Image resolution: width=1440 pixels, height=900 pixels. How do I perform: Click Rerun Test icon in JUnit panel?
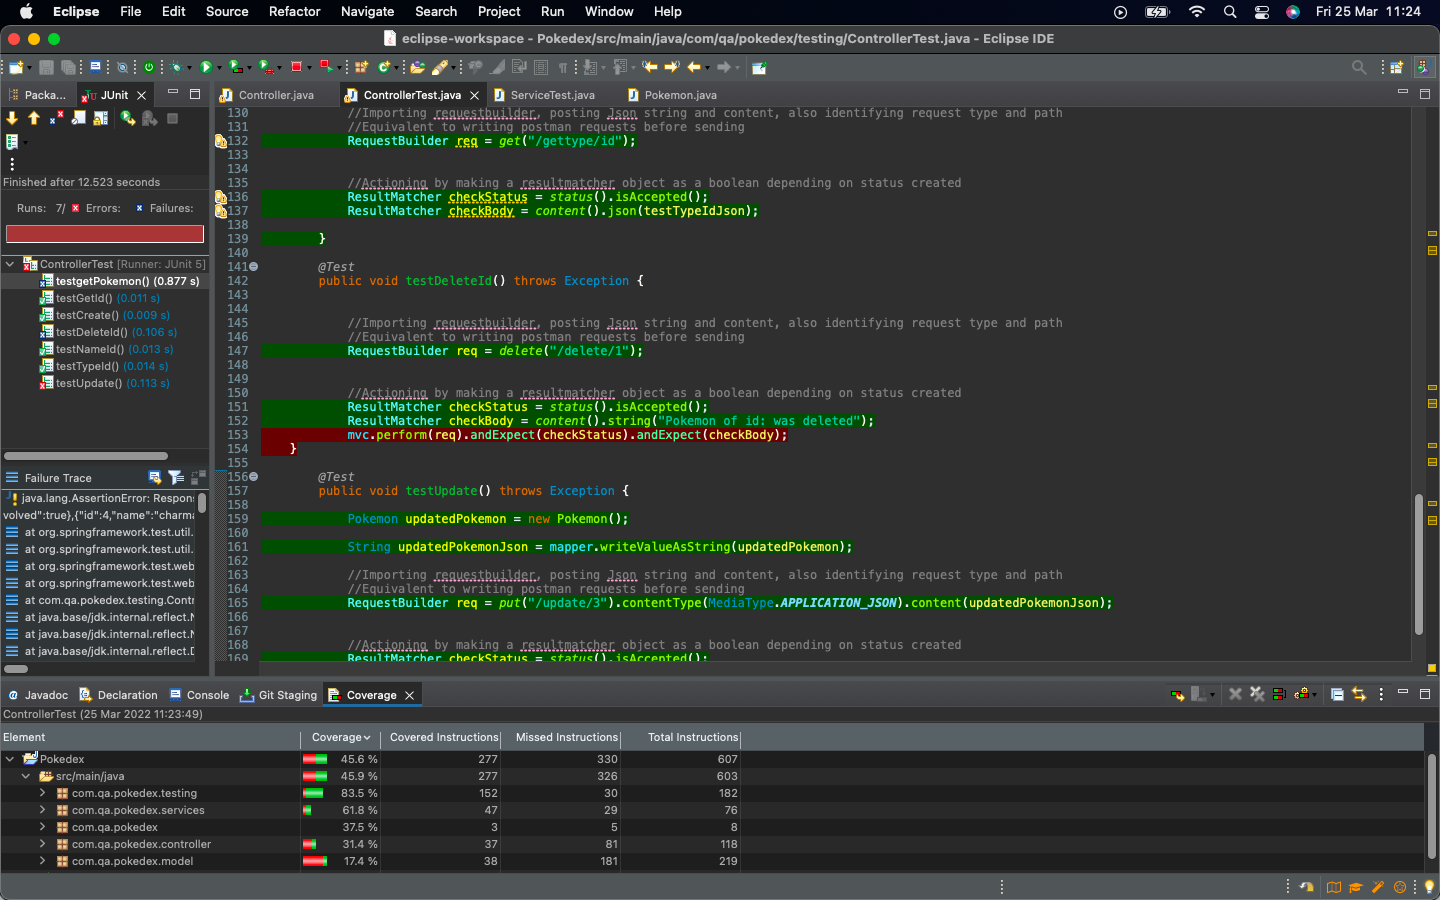127,118
